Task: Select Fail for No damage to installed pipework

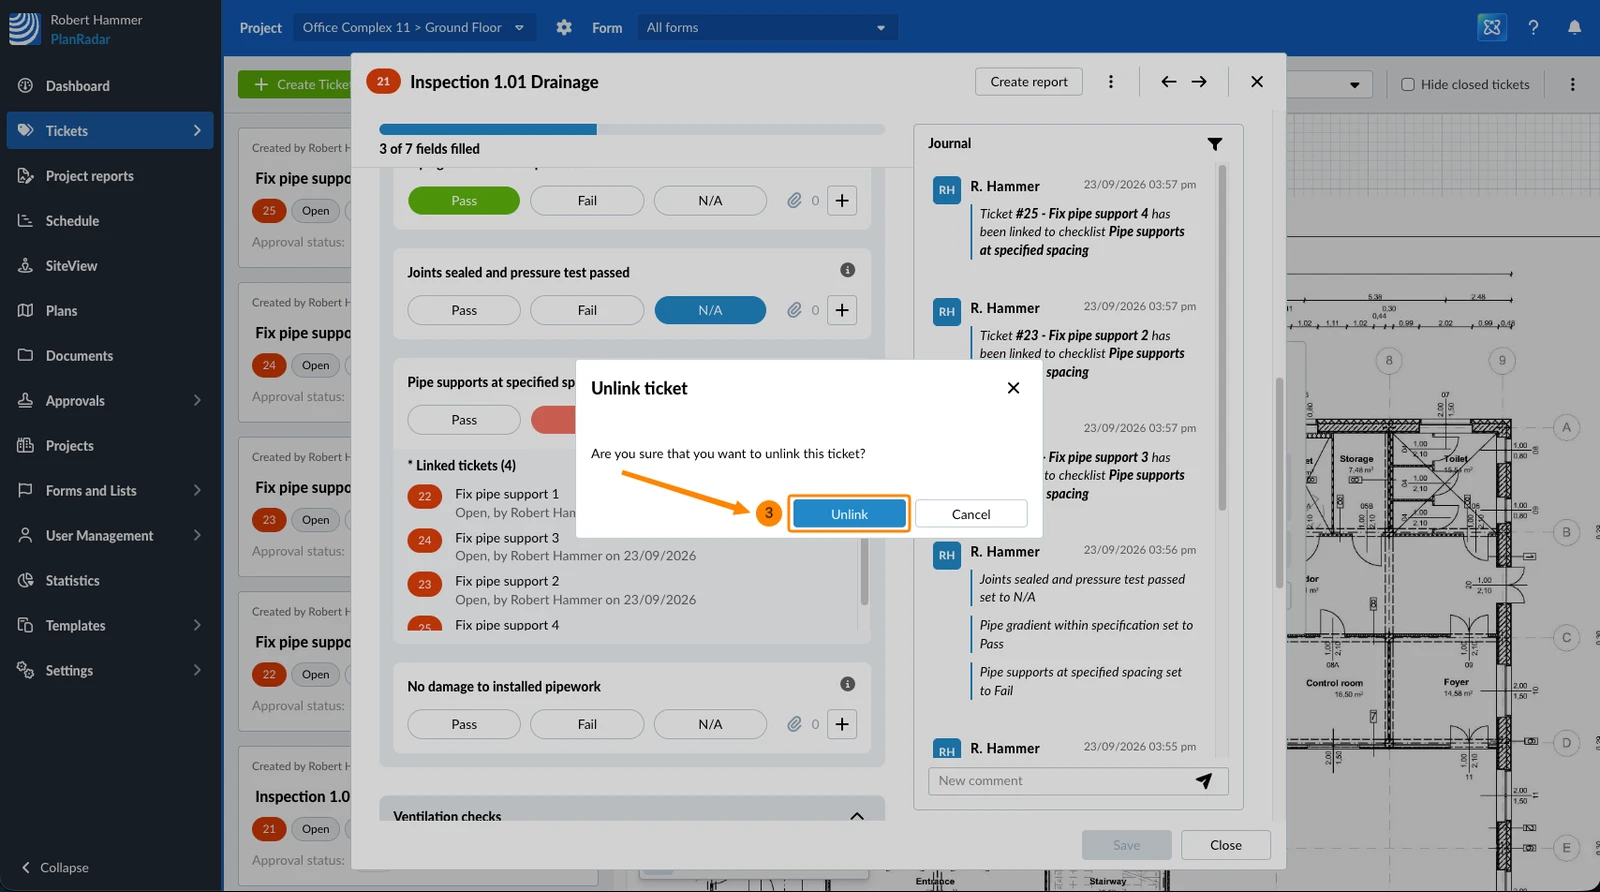Action: [587, 724]
